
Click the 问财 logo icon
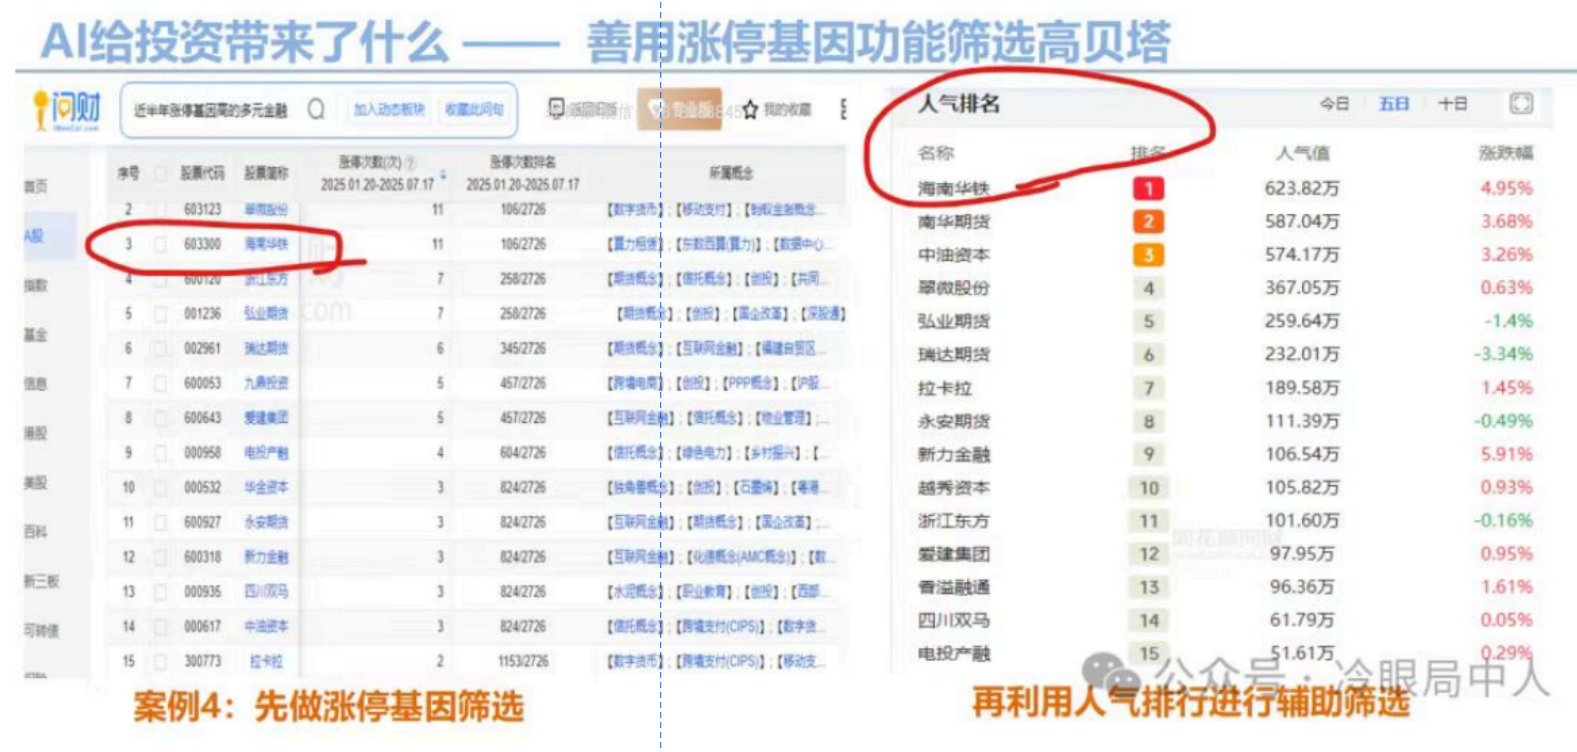click(x=66, y=109)
